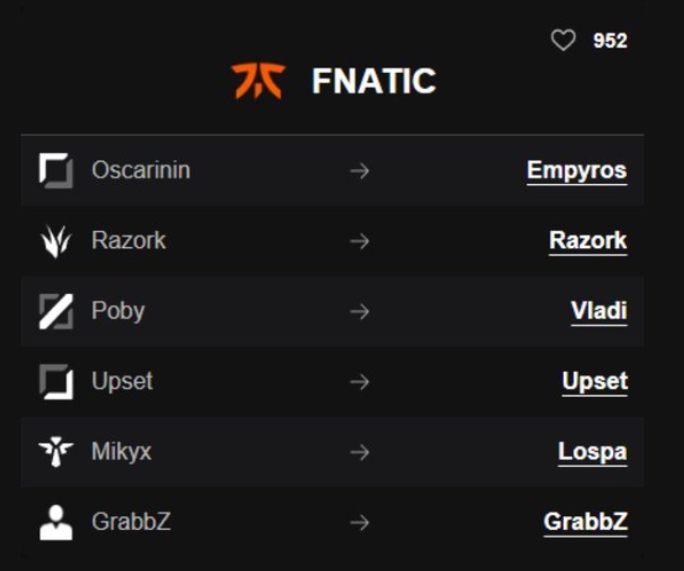
Task: Click the arrow in the Oscarinin row
Action: pos(360,171)
